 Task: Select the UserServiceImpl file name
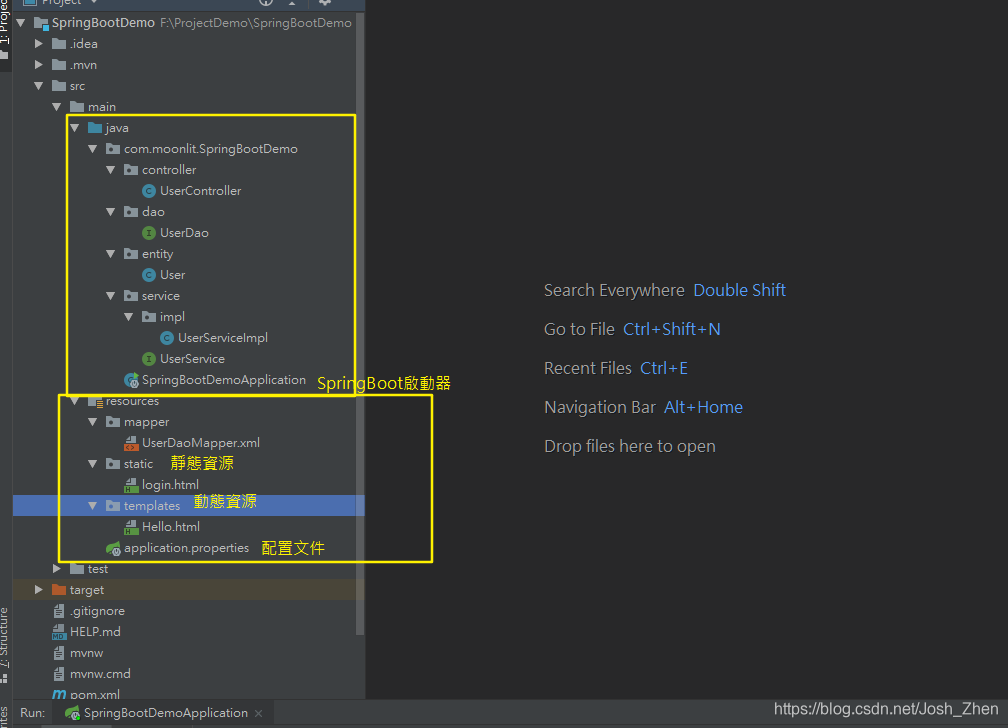click(223, 338)
